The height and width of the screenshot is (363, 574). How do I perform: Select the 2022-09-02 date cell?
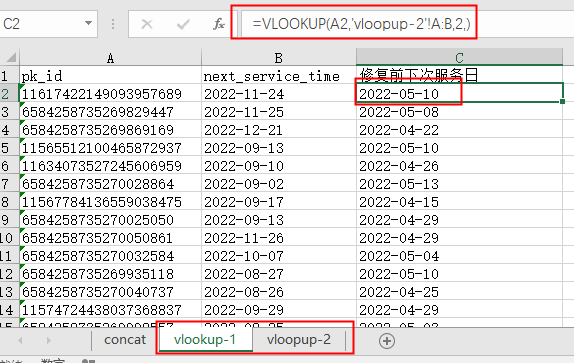[279, 183]
